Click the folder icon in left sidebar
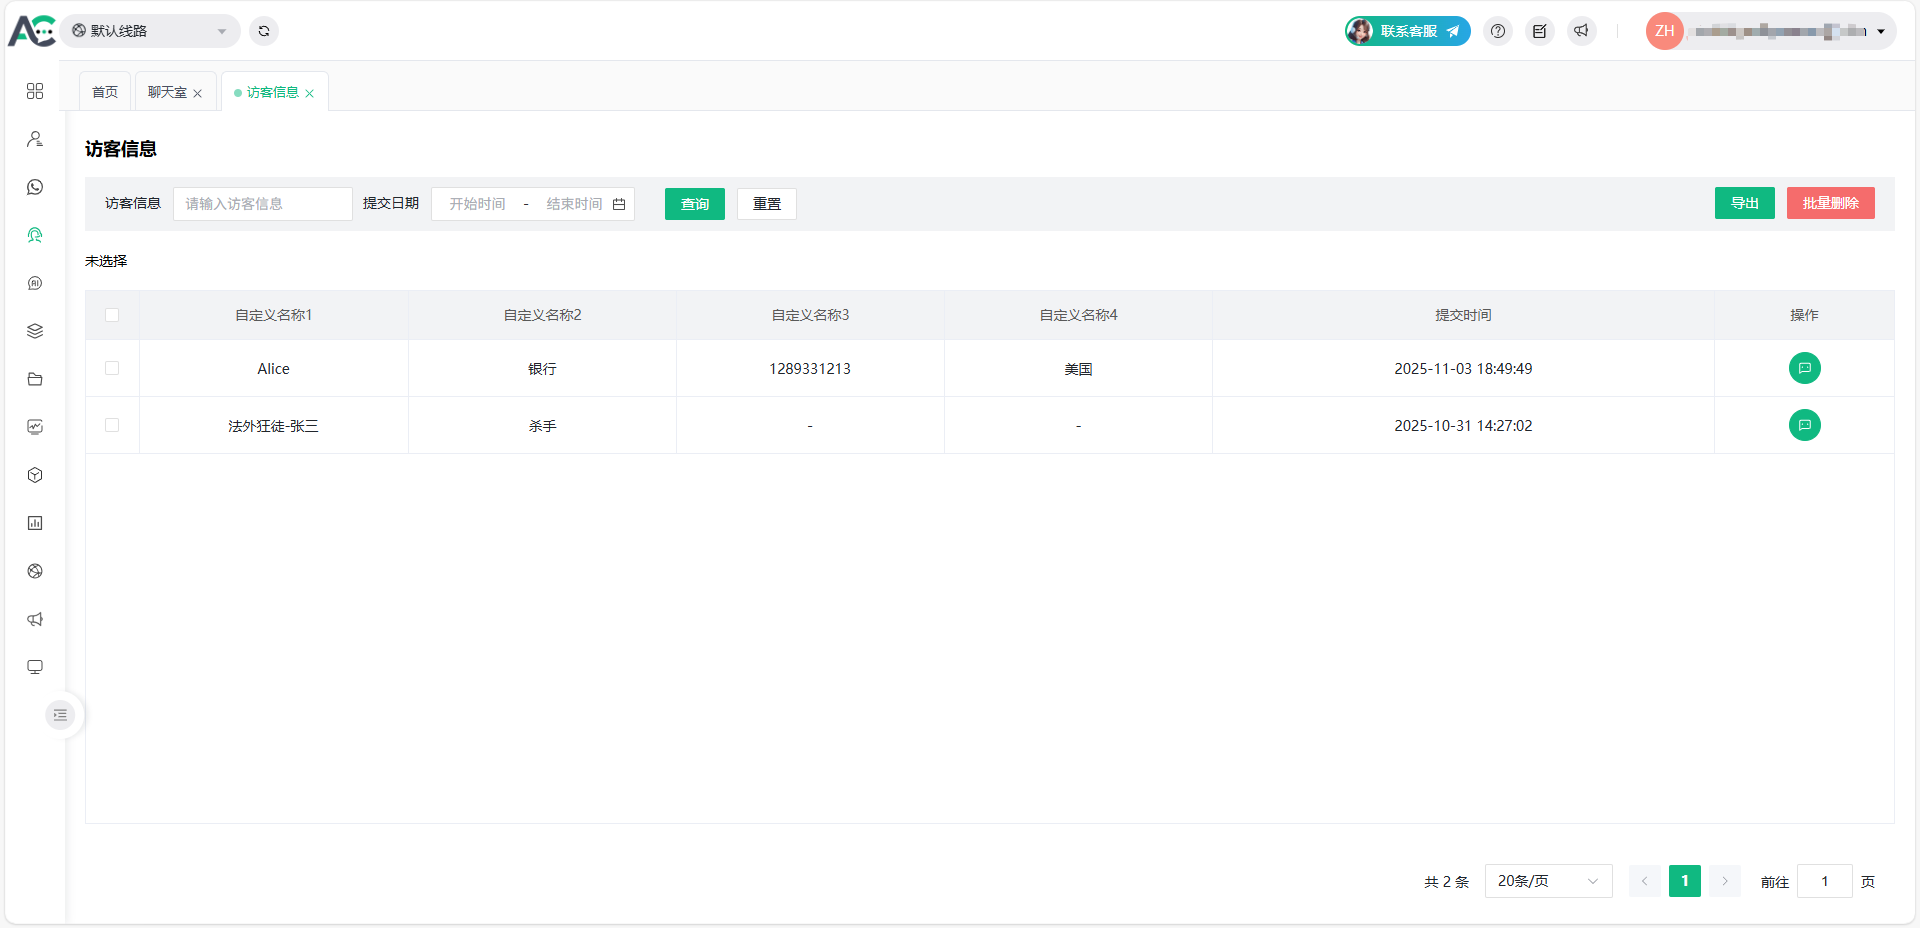 tap(35, 379)
